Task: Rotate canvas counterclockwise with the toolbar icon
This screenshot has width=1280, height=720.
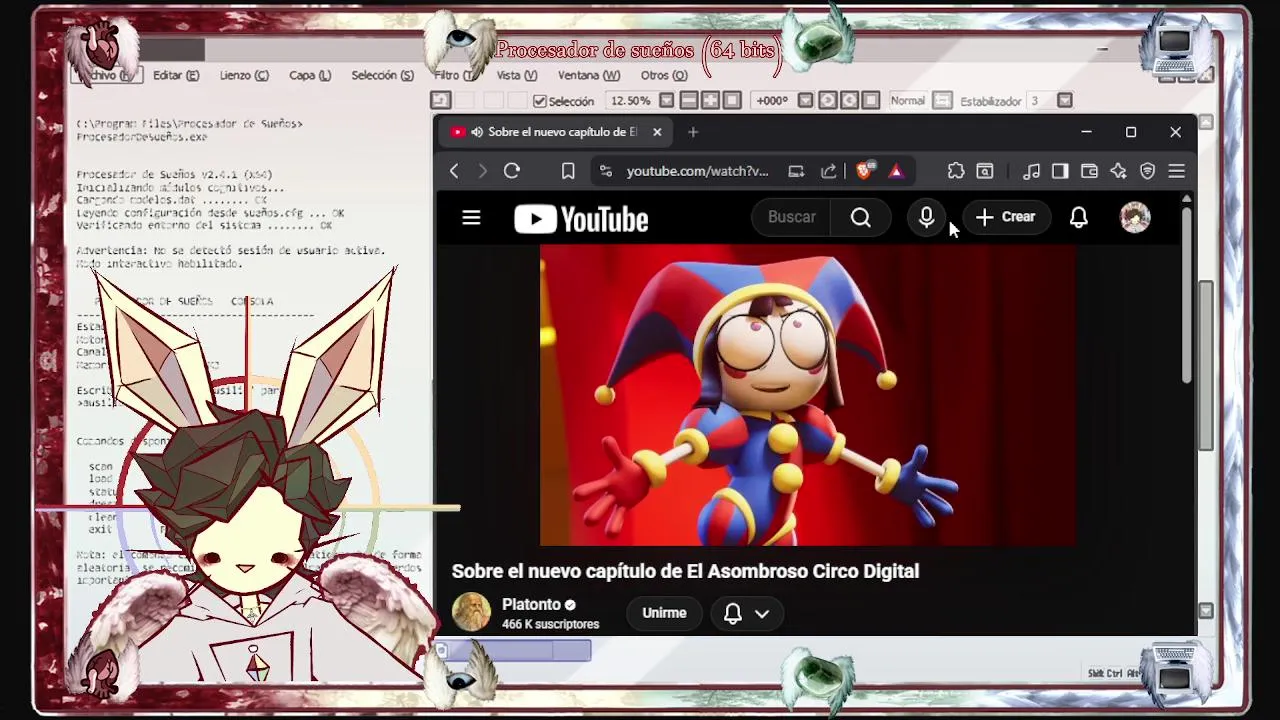Action: pyautogui.click(x=827, y=100)
